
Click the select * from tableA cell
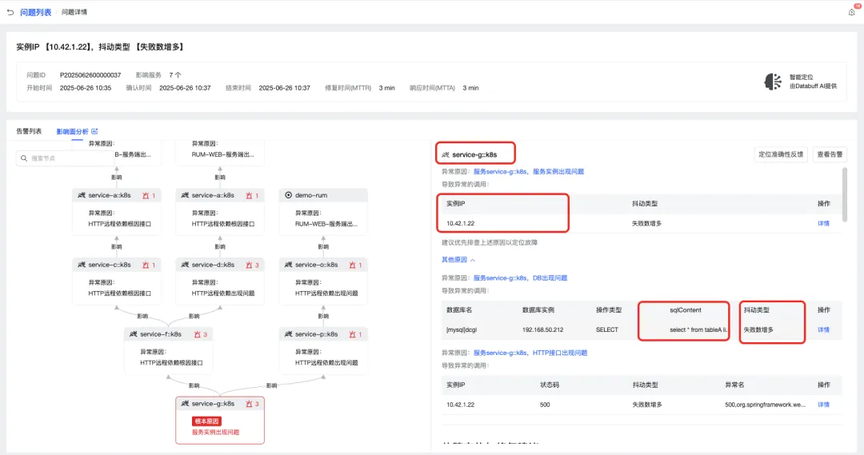699,329
